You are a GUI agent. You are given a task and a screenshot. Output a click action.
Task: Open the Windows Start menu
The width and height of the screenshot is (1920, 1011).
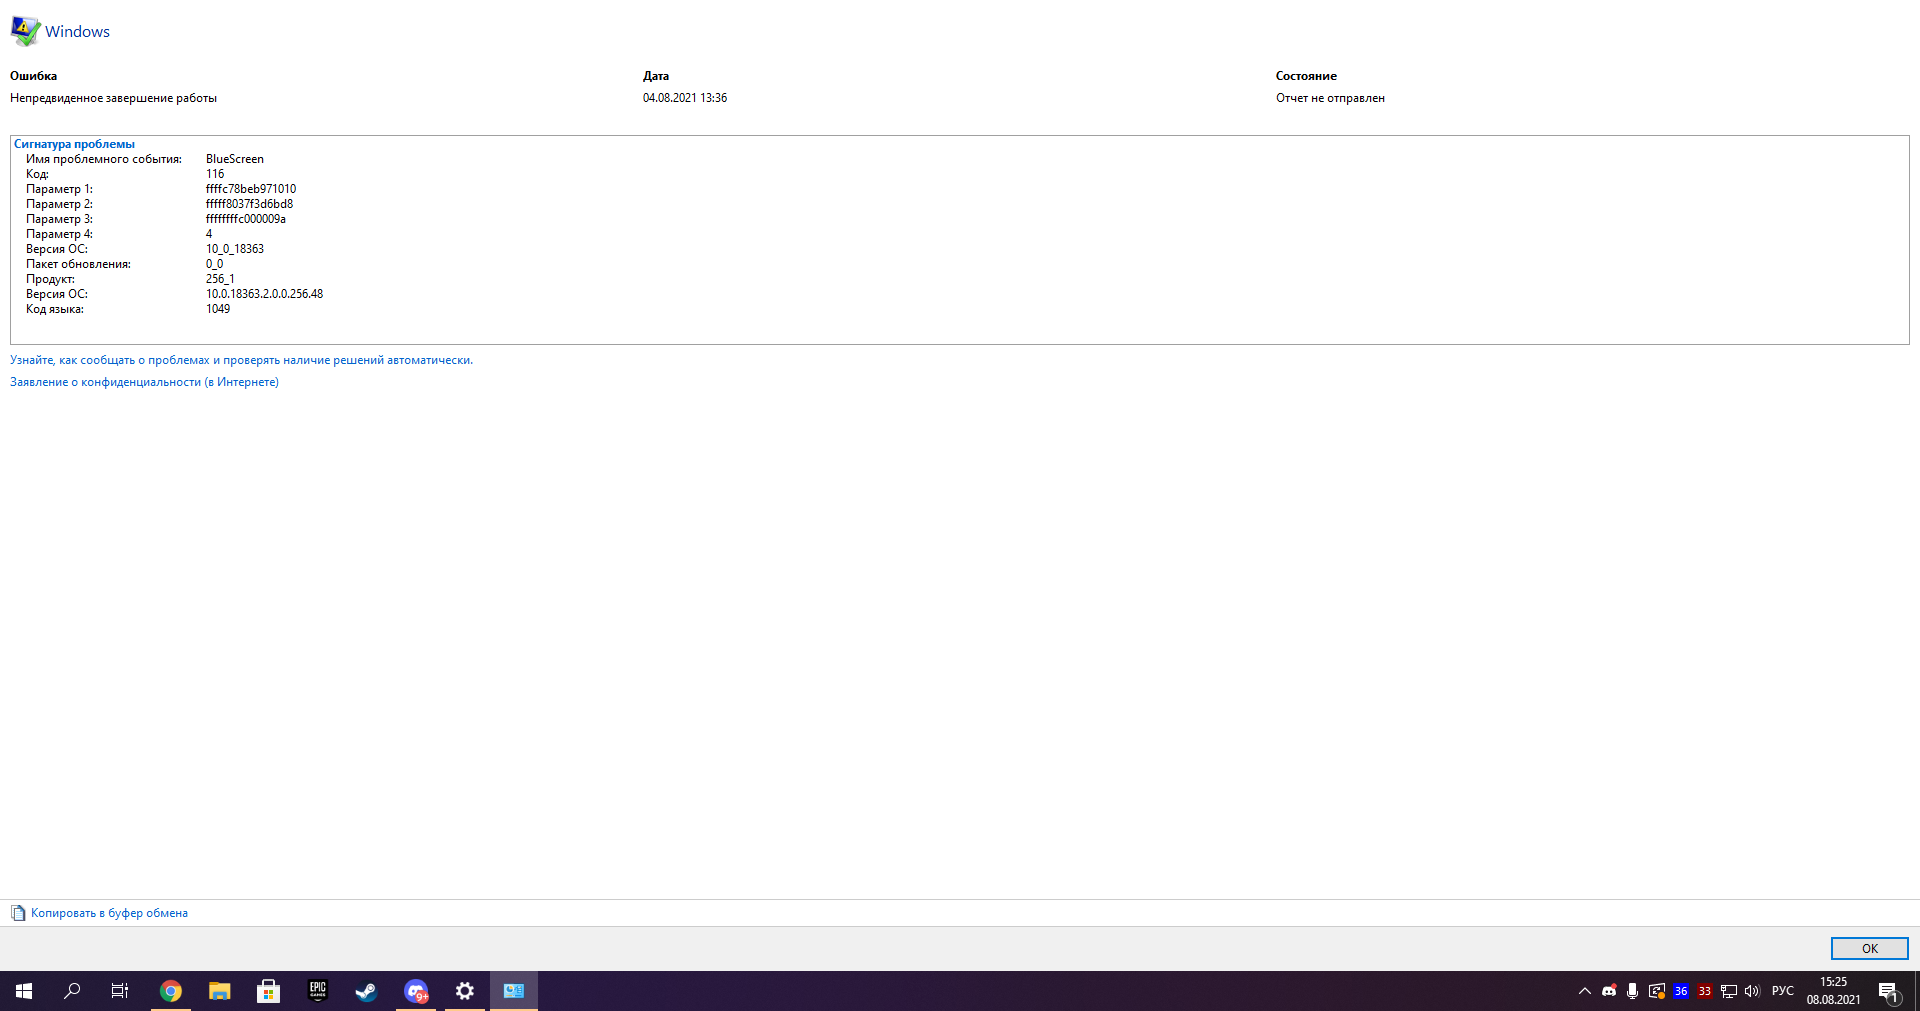(x=24, y=991)
